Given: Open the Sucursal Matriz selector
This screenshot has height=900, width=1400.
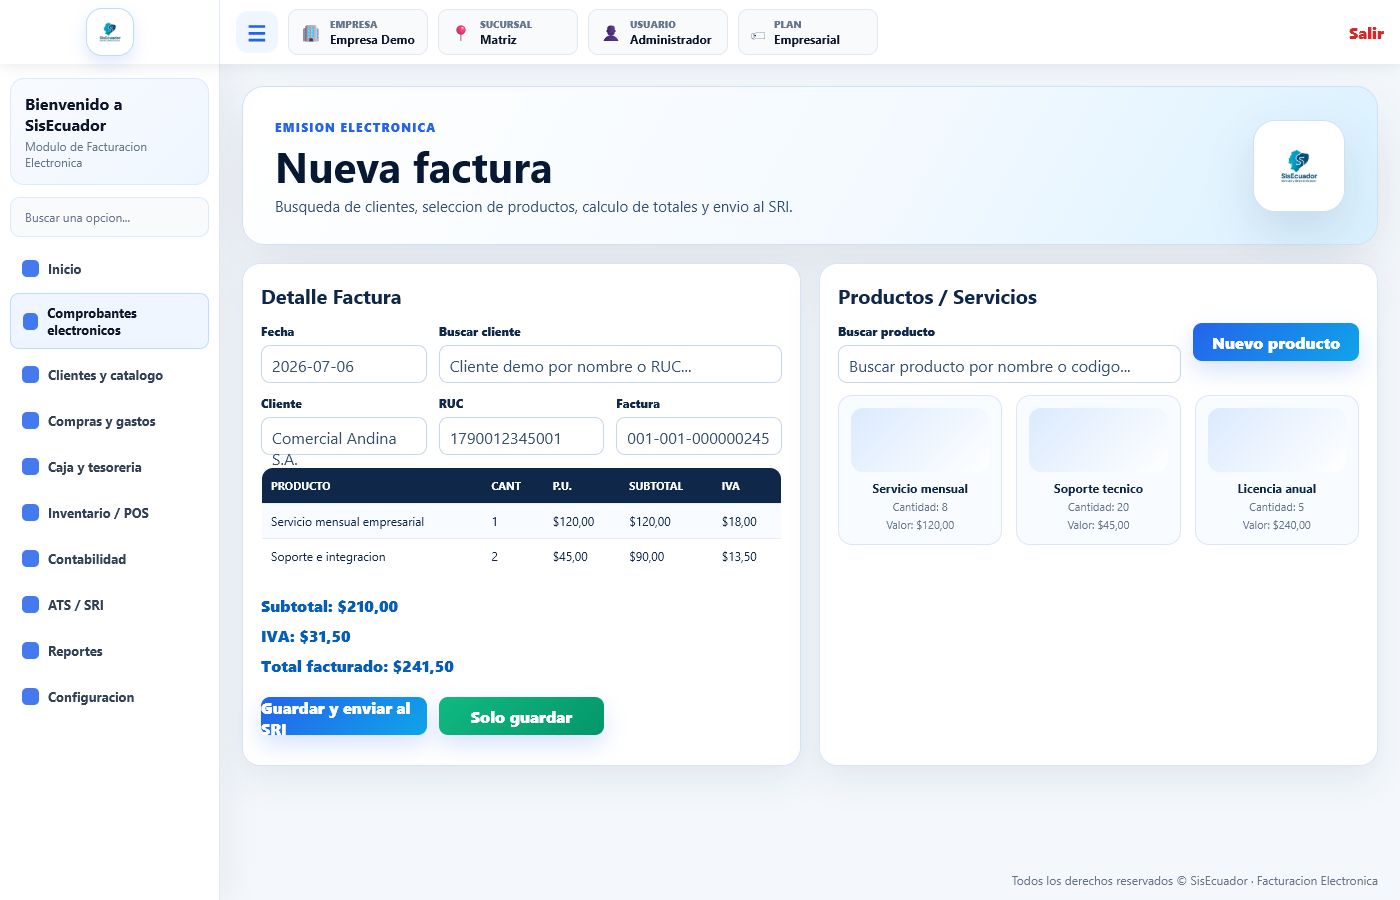Looking at the screenshot, I should pyautogui.click(x=508, y=32).
